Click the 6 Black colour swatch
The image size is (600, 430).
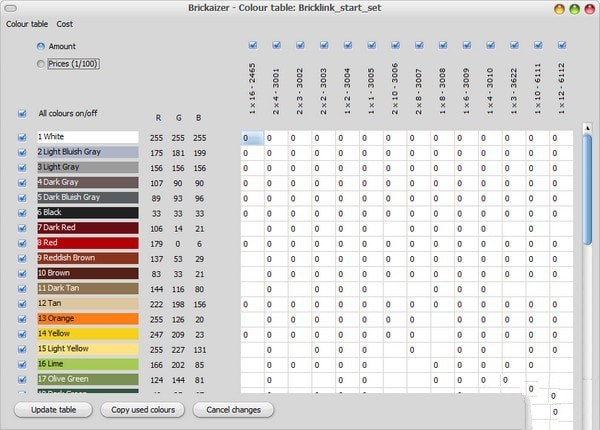point(87,213)
